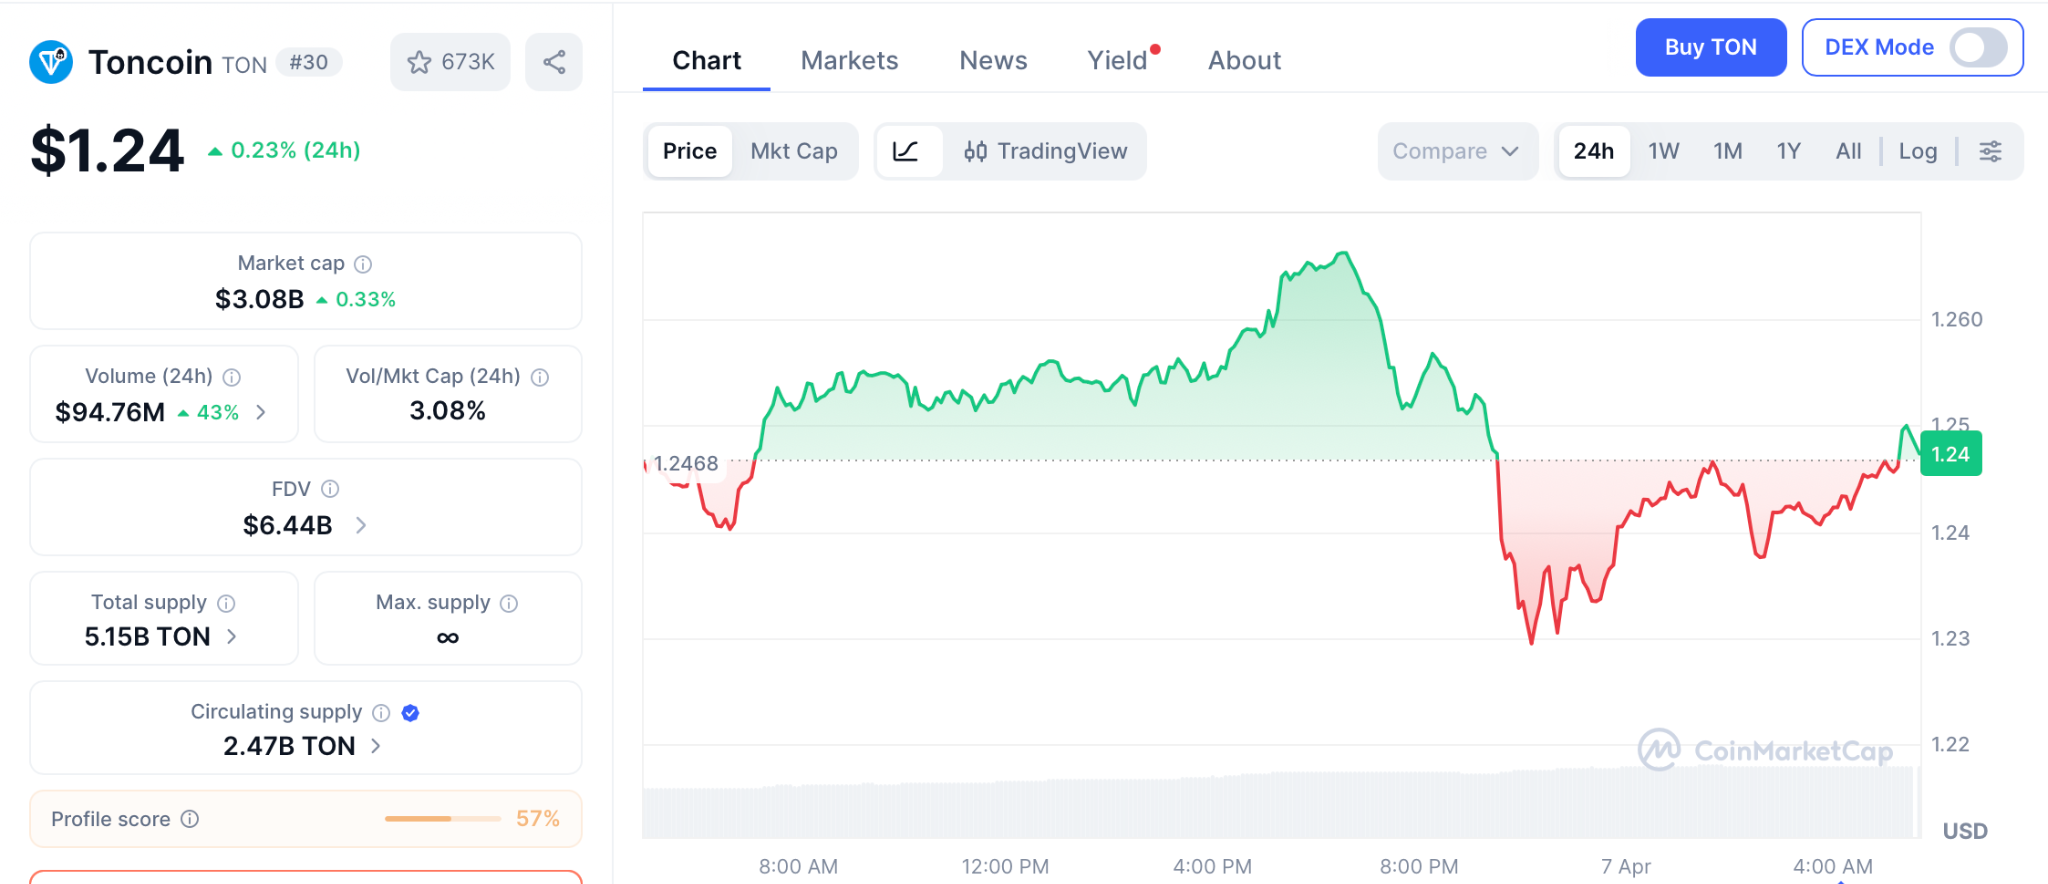Select the 1W time range
The width and height of the screenshot is (2048, 884).
tap(1663, 151)
